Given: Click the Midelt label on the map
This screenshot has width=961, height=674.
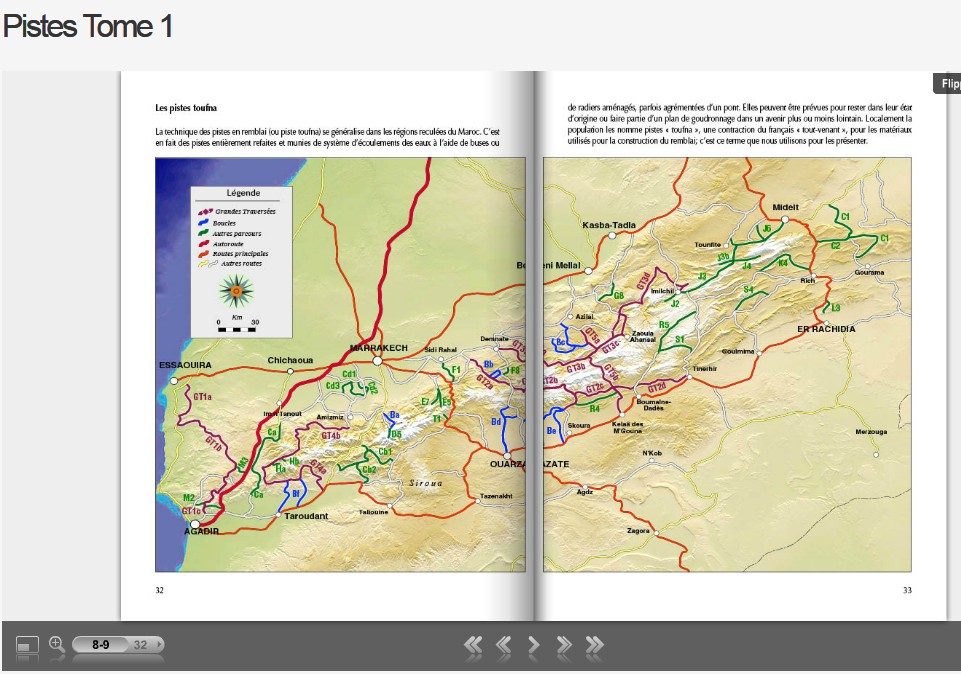Looking at the screenshot, I should pos(785,207).
